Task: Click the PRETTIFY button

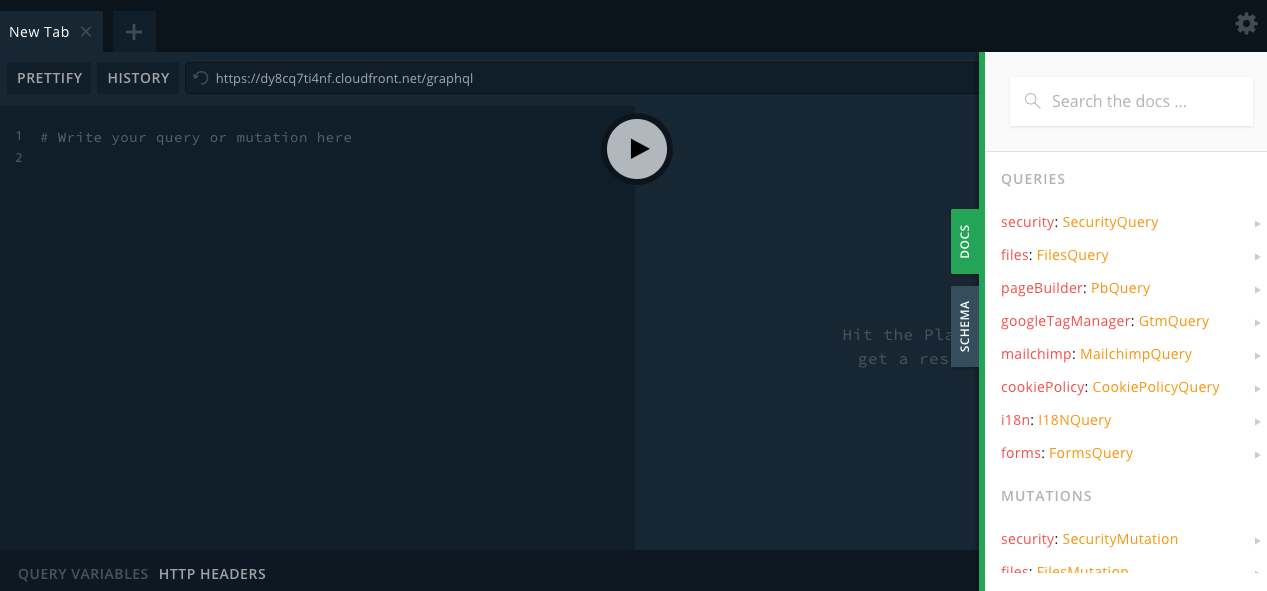Action: 48,77
